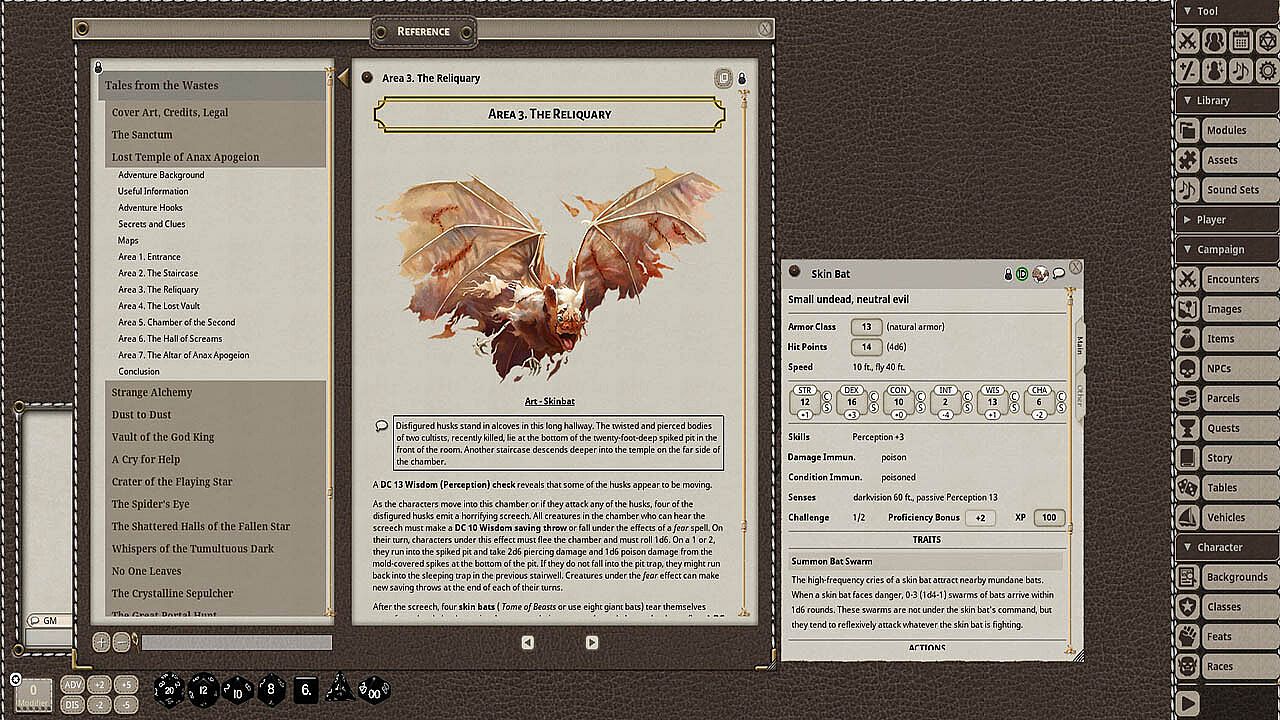
Task: Click the Modules folder icon
Action: click(x=1187, y=130)
